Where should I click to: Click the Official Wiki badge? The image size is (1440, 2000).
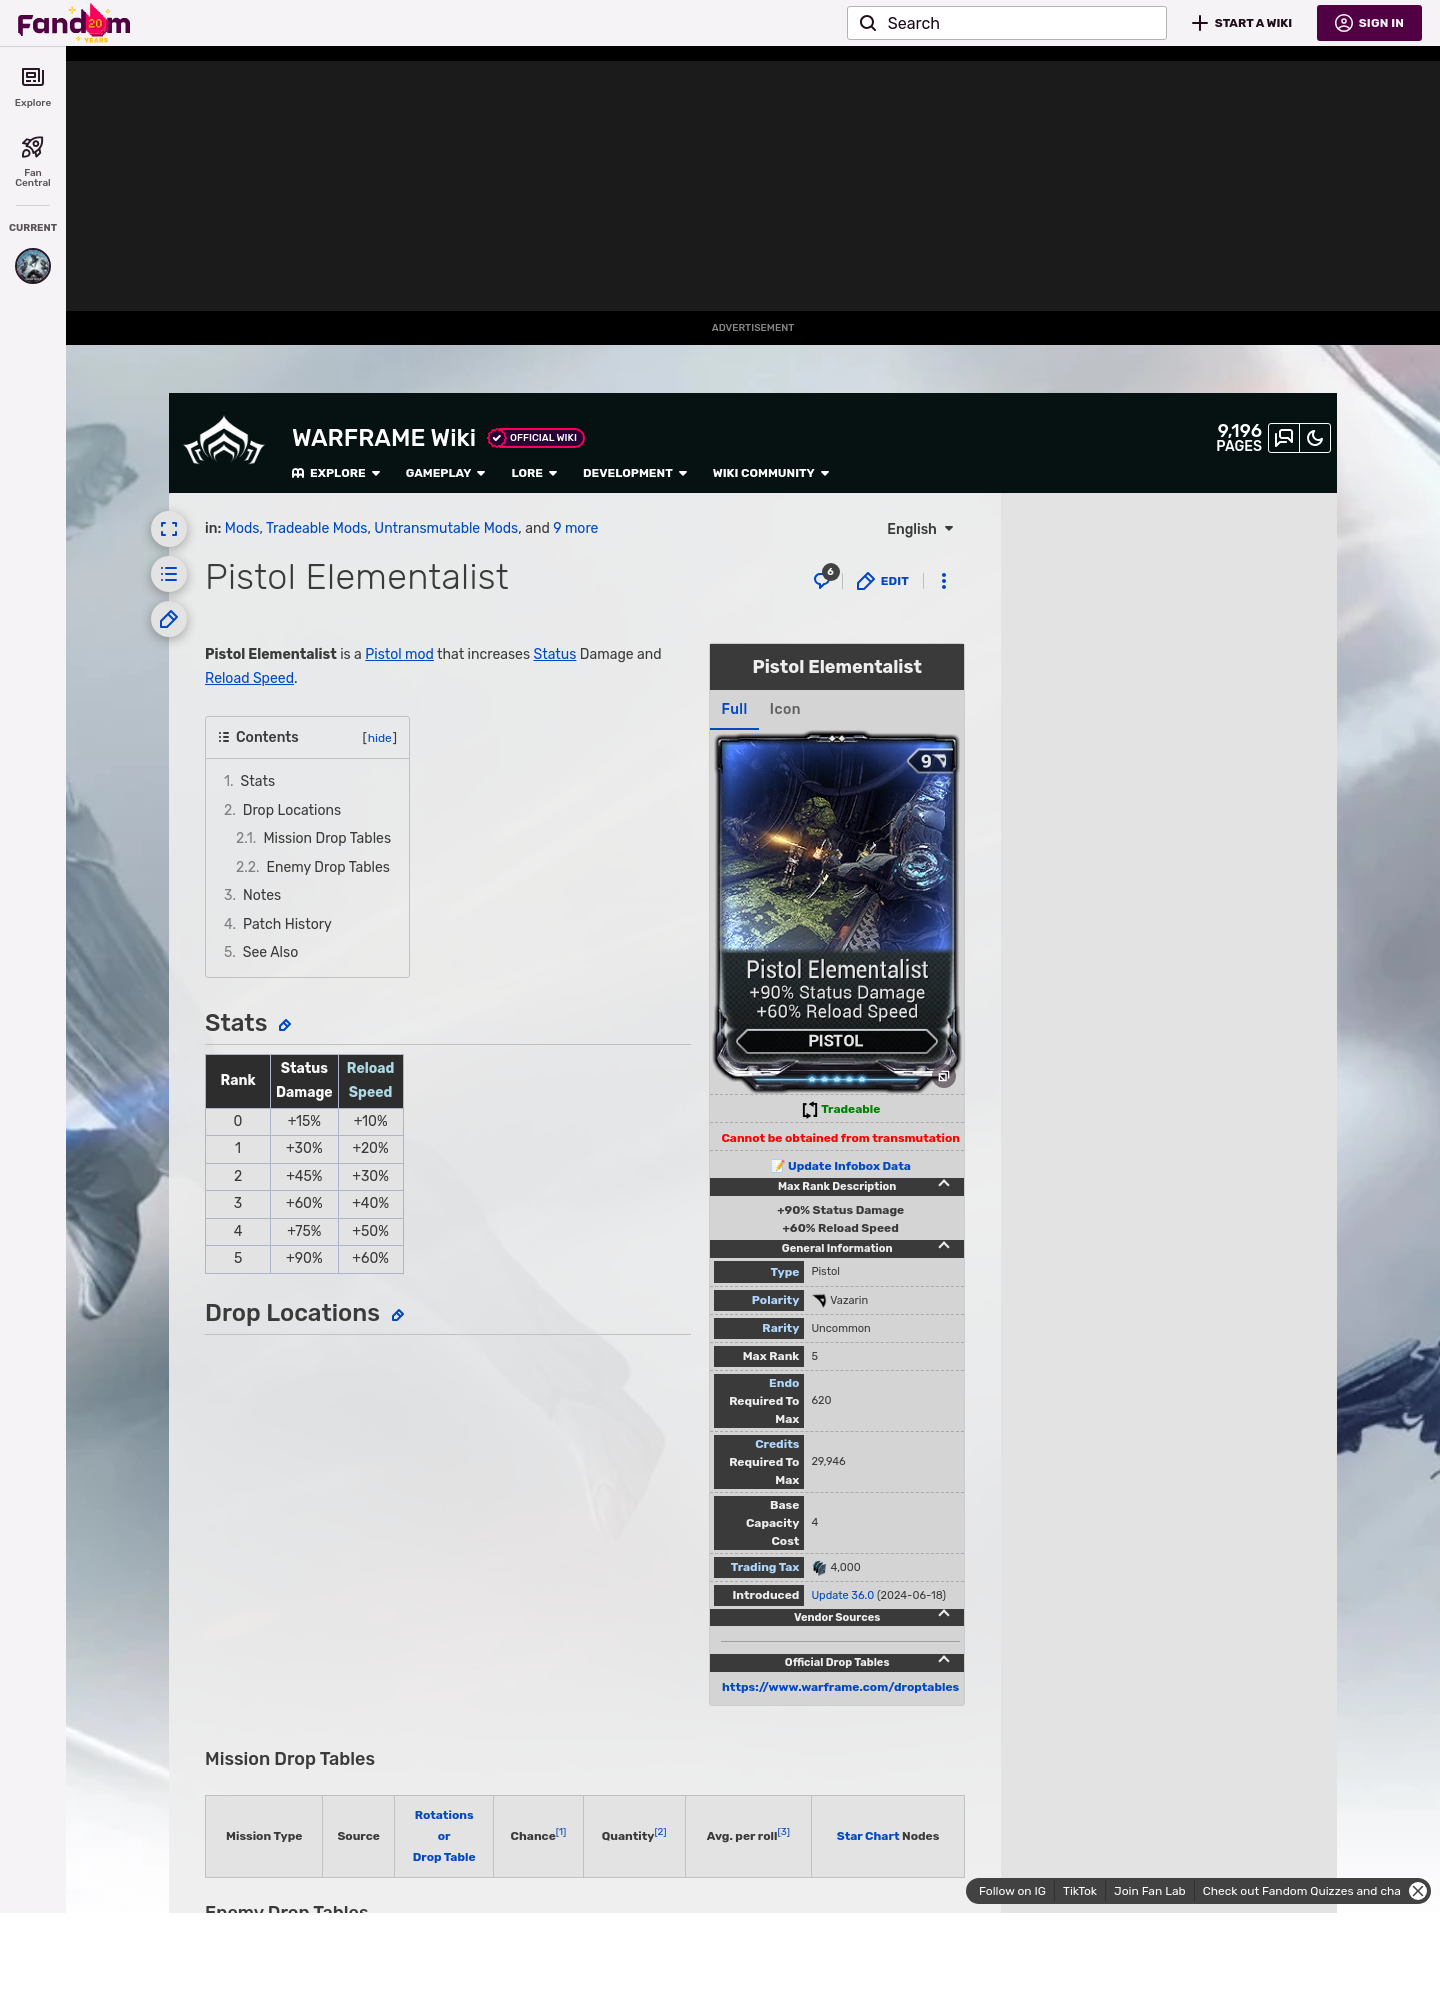click(536, 438)
